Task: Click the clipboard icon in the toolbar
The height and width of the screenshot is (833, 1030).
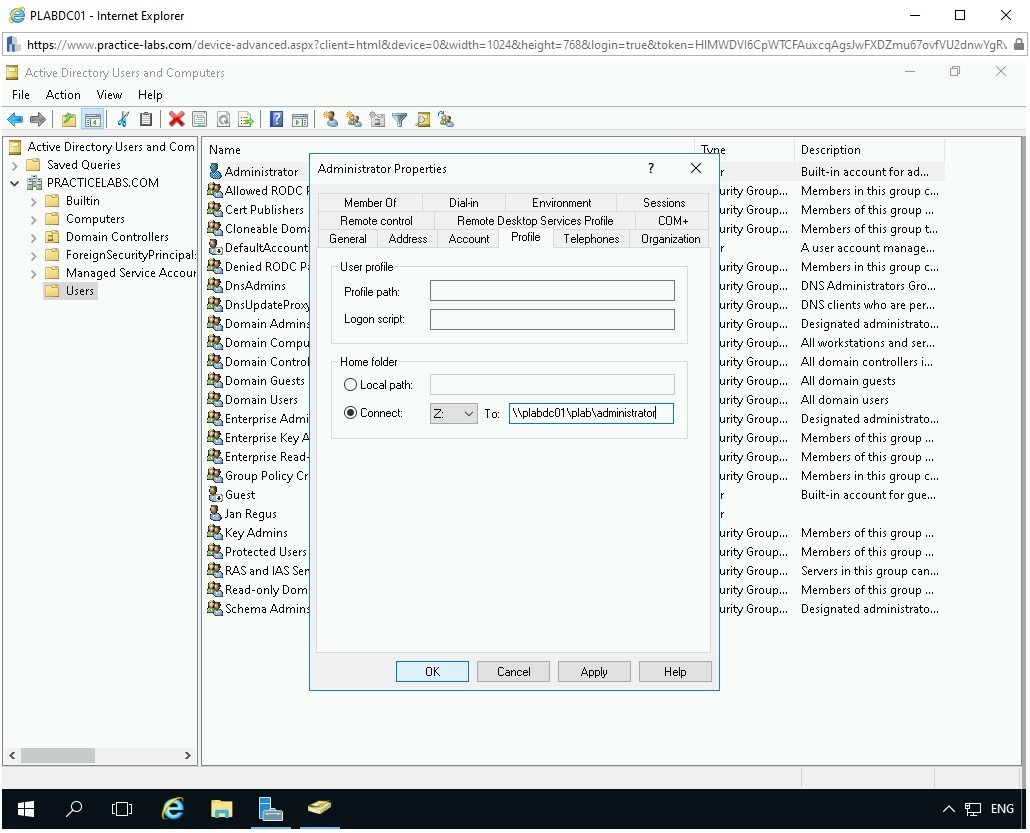Action: tap(146, 120)
